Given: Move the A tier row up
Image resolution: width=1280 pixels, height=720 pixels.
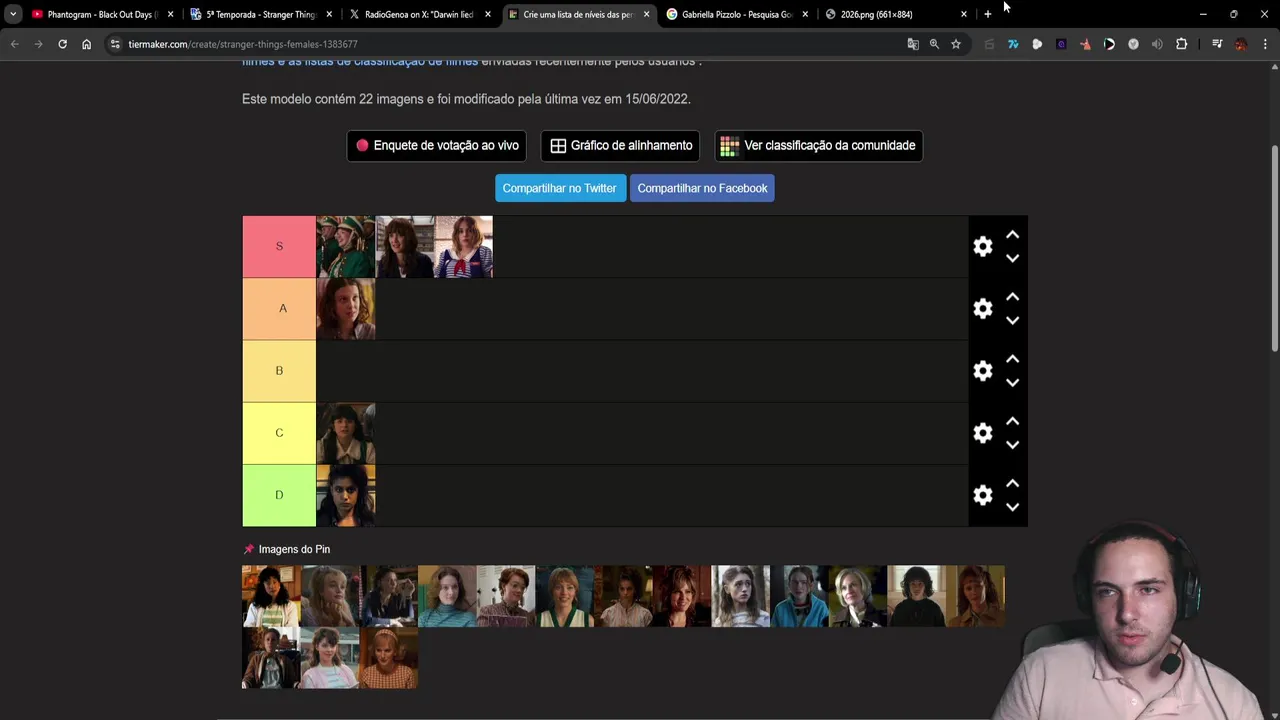Looking at the screenshot, I should coord(1012,297).
